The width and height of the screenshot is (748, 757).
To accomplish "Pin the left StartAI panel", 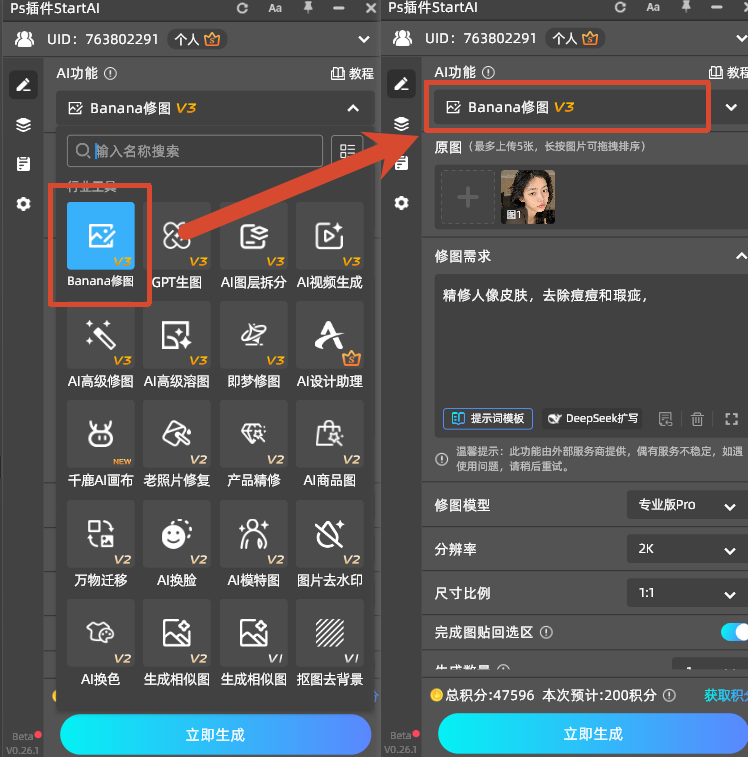I will (x=308, y=8).
